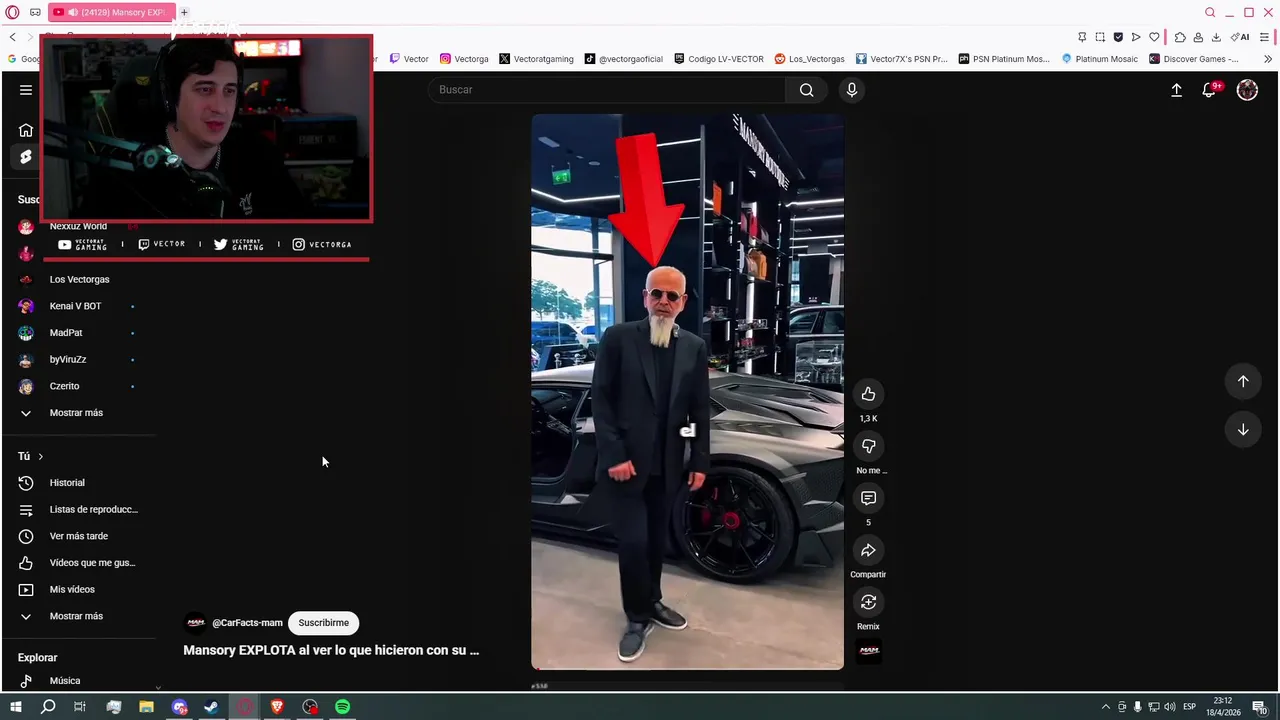Pause the playing Short video
This screenshot has width=1280, height=720.
coord(687,391)
